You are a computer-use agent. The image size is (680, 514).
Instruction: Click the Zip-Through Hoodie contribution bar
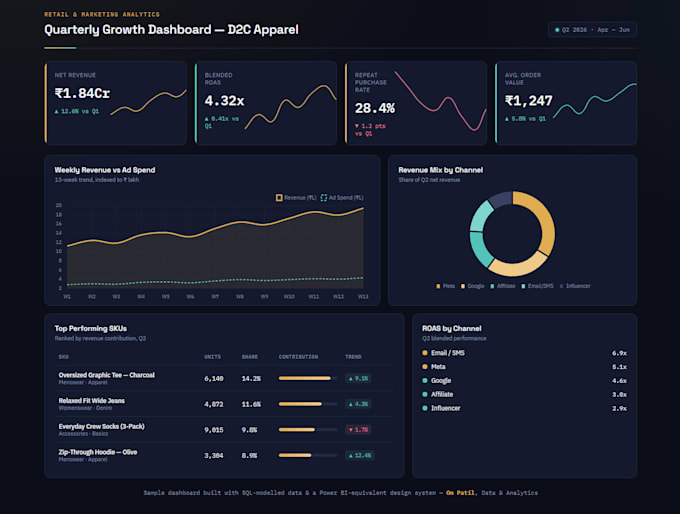[x=308, y=455]
